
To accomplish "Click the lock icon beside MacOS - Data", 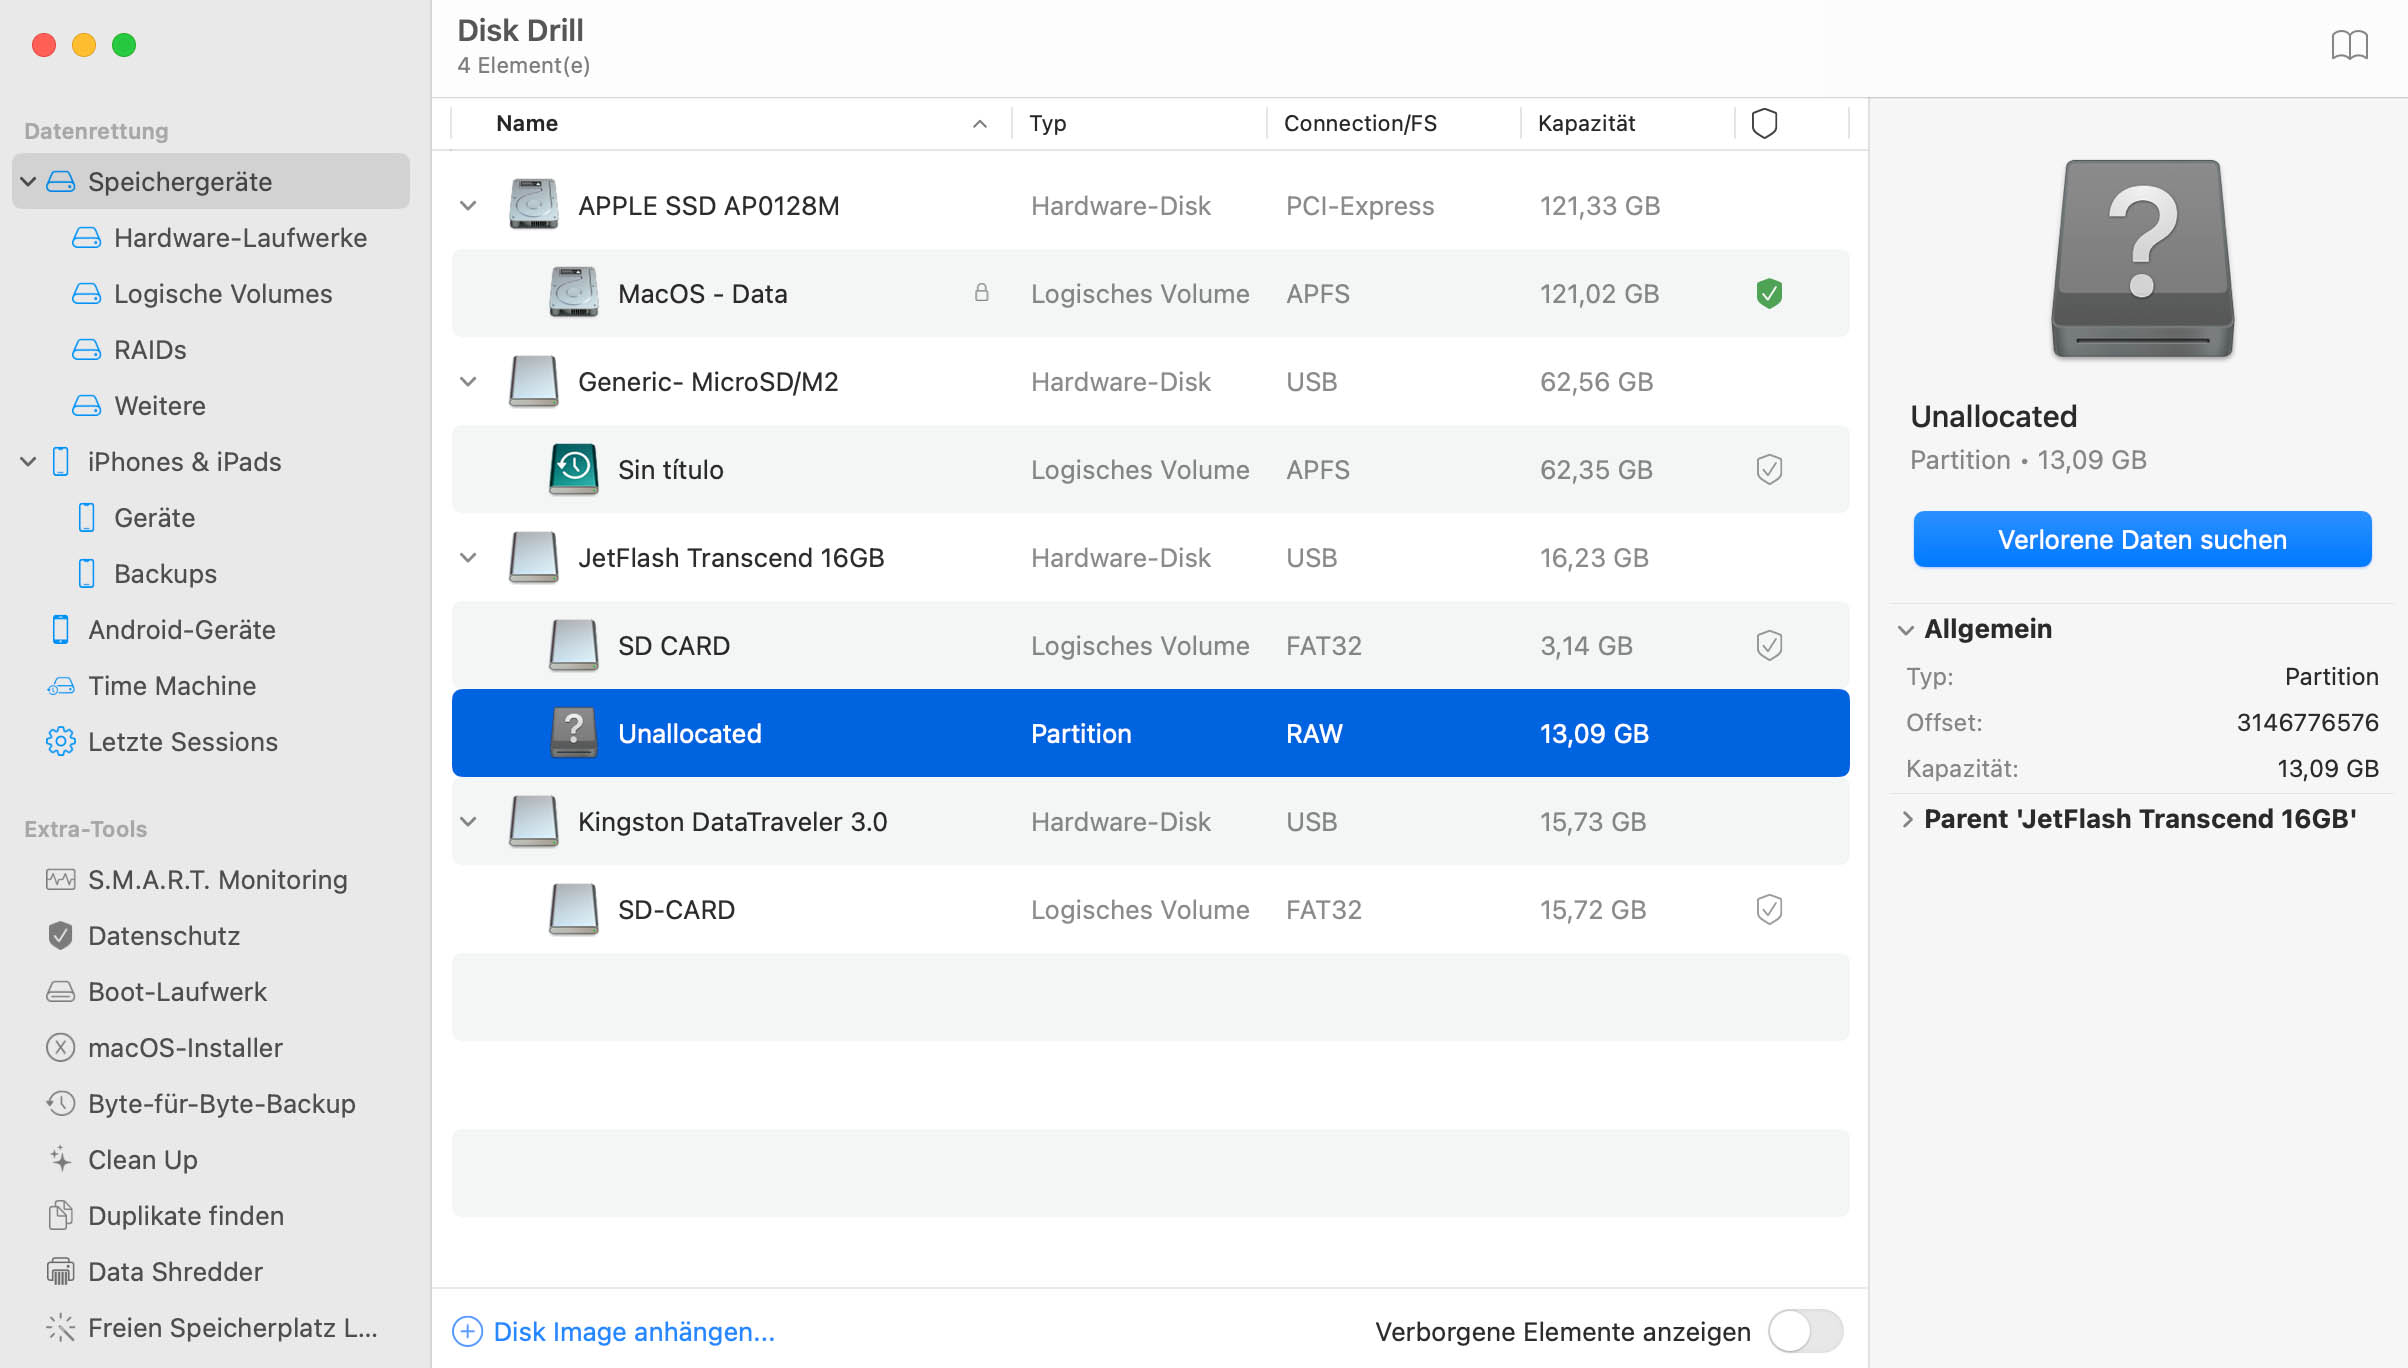I will [x=981, y=293].
